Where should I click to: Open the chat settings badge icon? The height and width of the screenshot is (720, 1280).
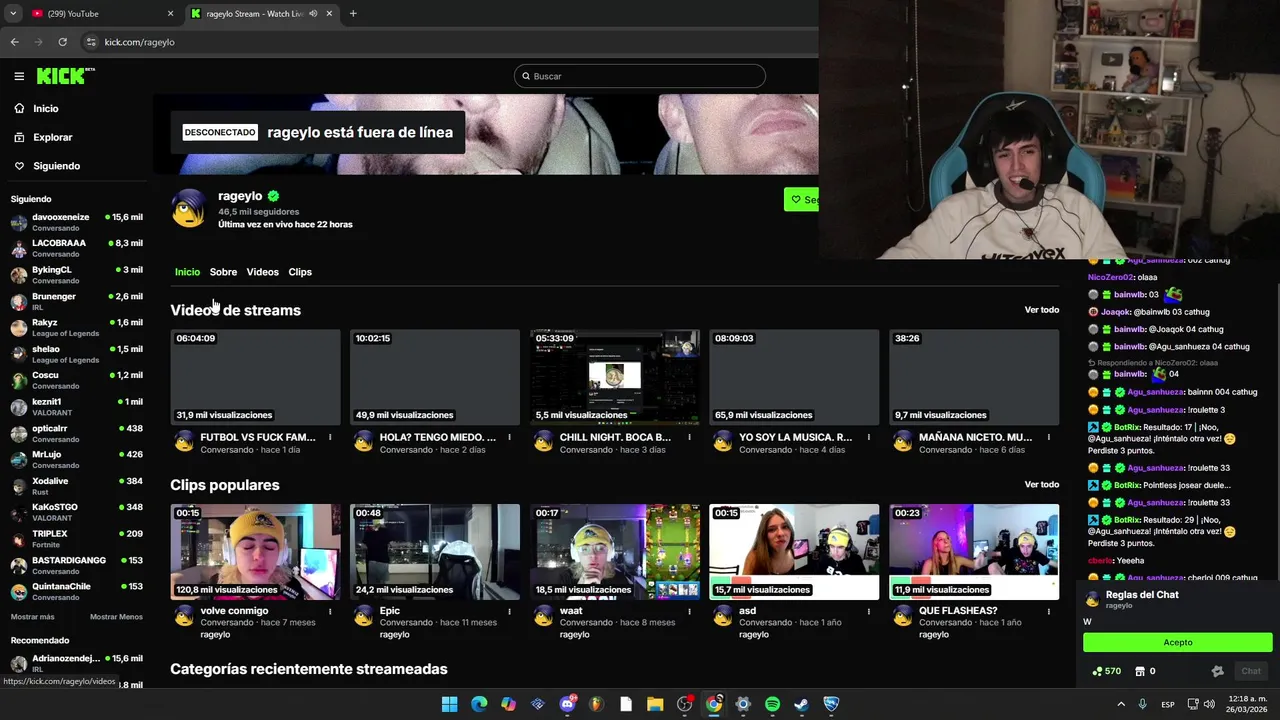tap(1217, 671)
